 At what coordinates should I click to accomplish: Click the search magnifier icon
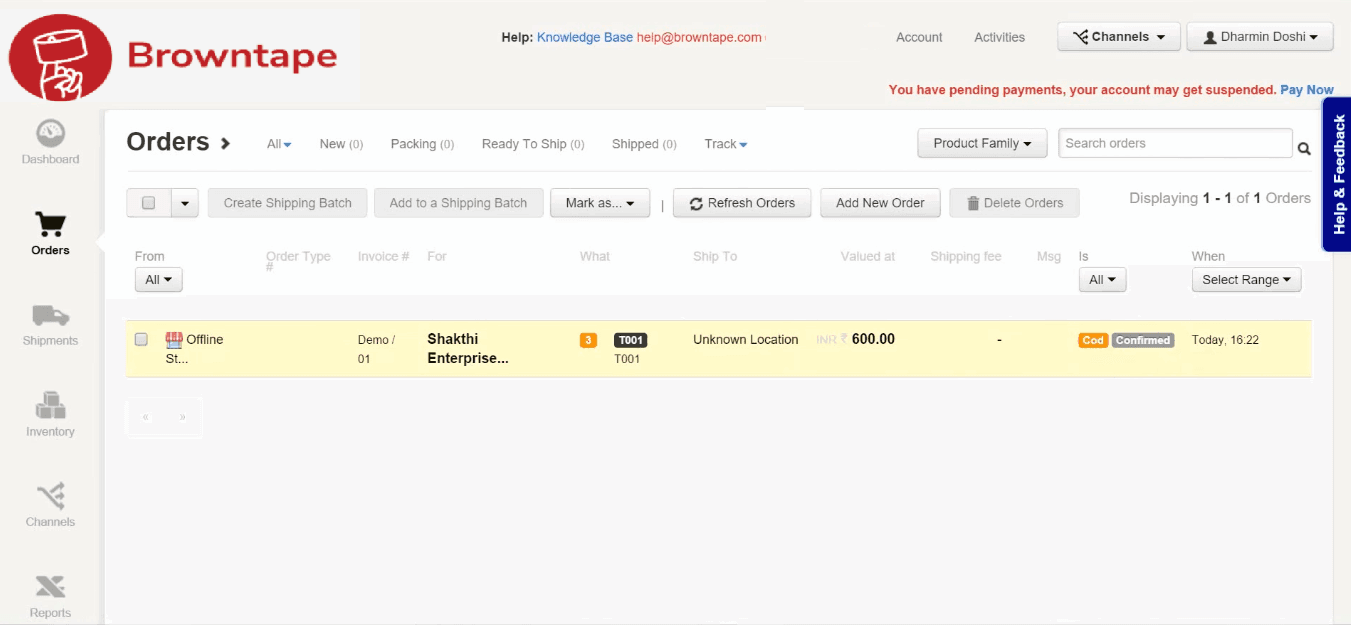(1304, 149)
